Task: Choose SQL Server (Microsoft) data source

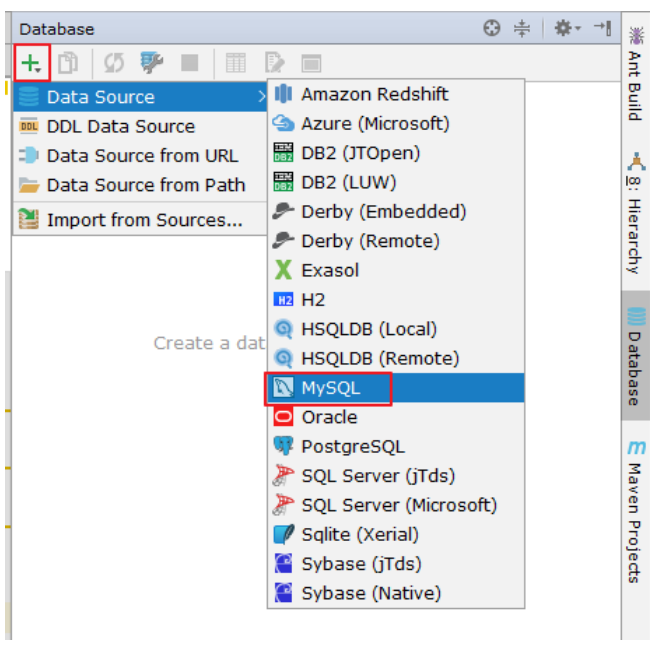Action: click(396, 505)
